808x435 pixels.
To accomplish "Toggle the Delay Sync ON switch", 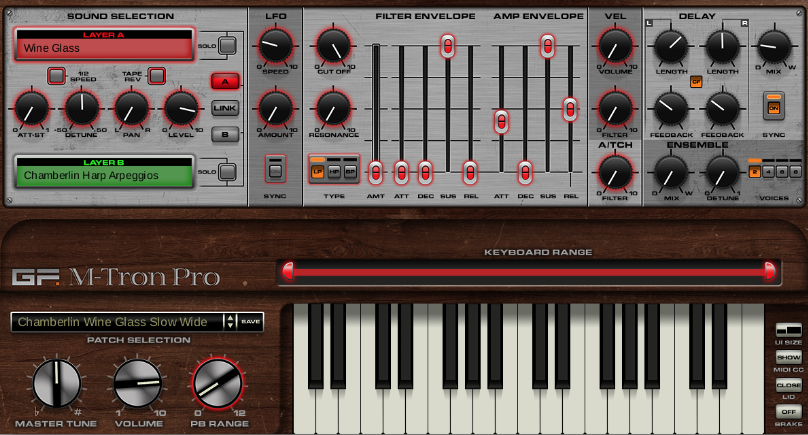I will click(773, 106).
